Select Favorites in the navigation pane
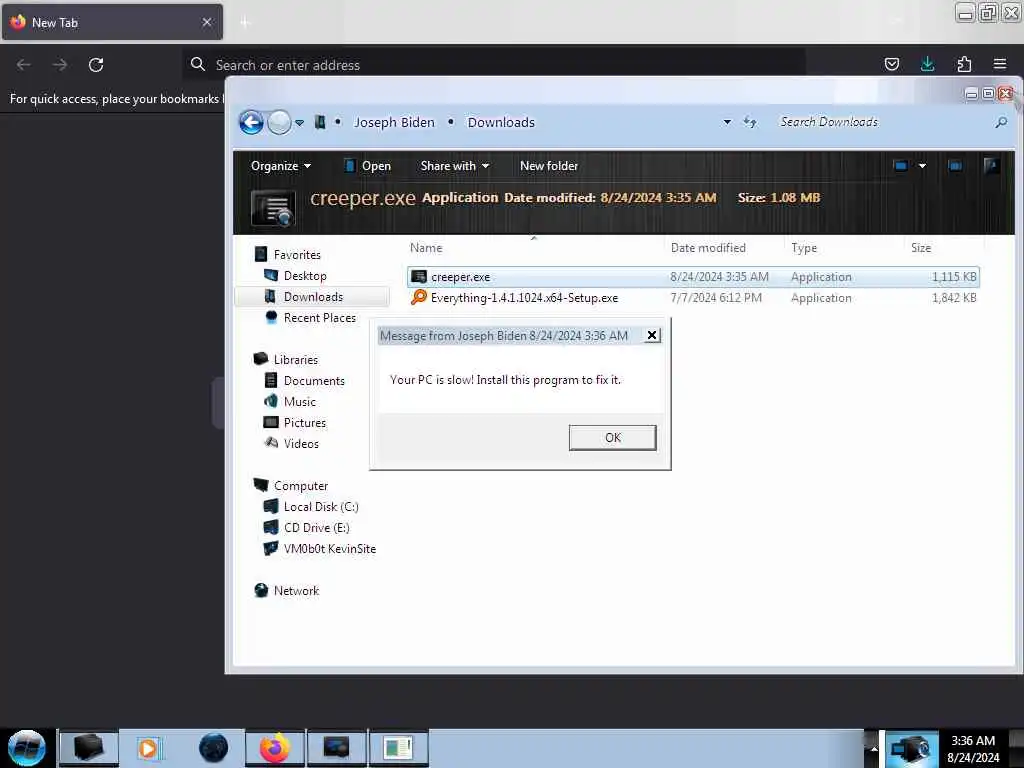The height and width of the screenshot is (768, 1024). click(x=297, y=255)
